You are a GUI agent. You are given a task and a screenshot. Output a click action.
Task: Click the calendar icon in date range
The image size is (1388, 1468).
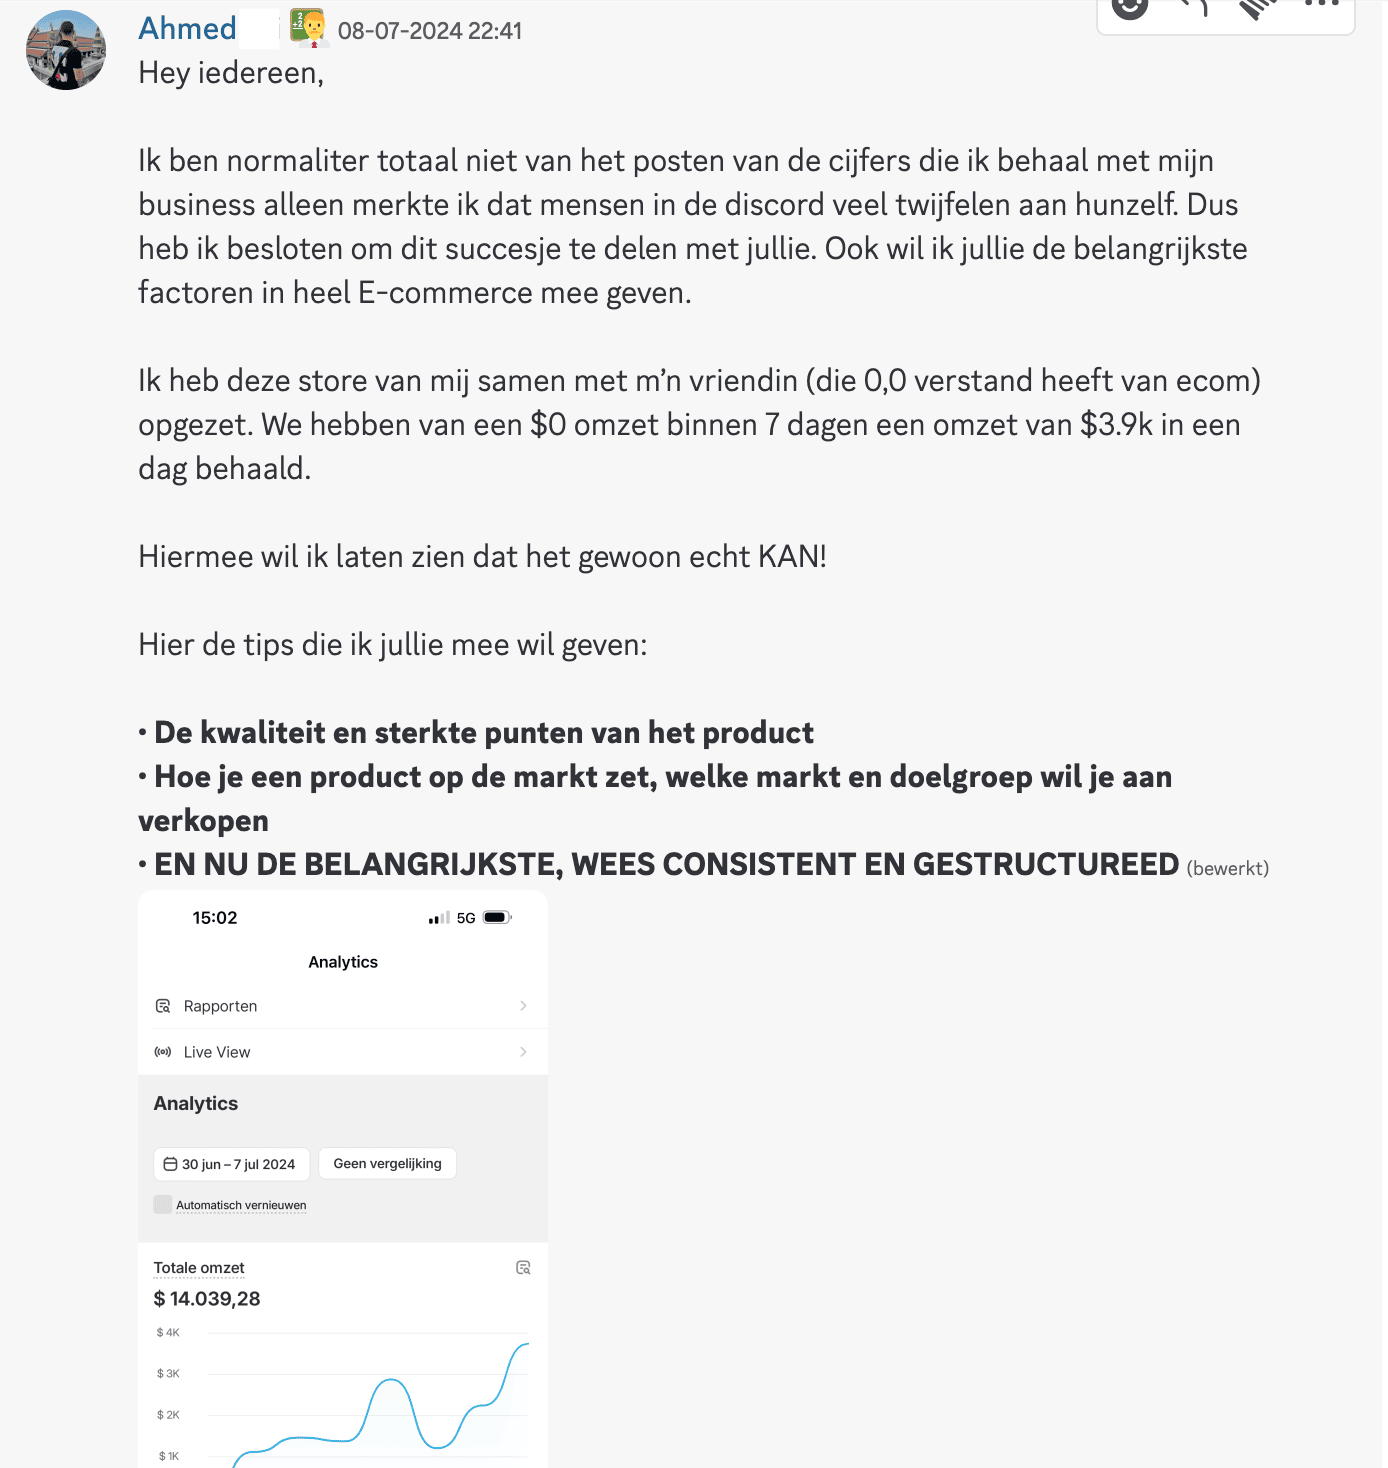coord(171,1164)
